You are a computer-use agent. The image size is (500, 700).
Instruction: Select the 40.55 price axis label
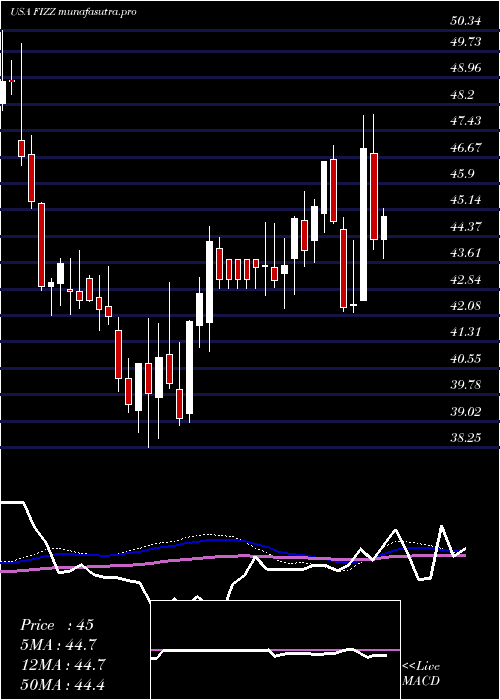pyautogui.click(x=465, y=358)
